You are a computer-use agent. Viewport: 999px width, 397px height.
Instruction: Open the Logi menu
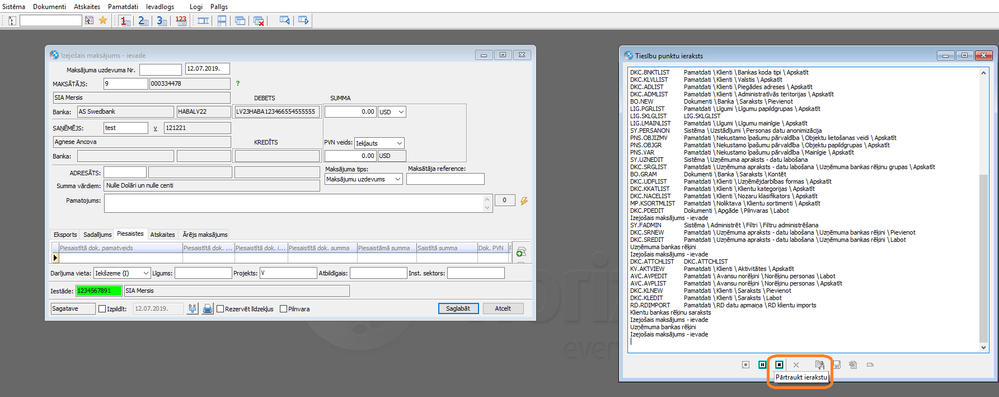pyautogui.click(x=196, y=6)
